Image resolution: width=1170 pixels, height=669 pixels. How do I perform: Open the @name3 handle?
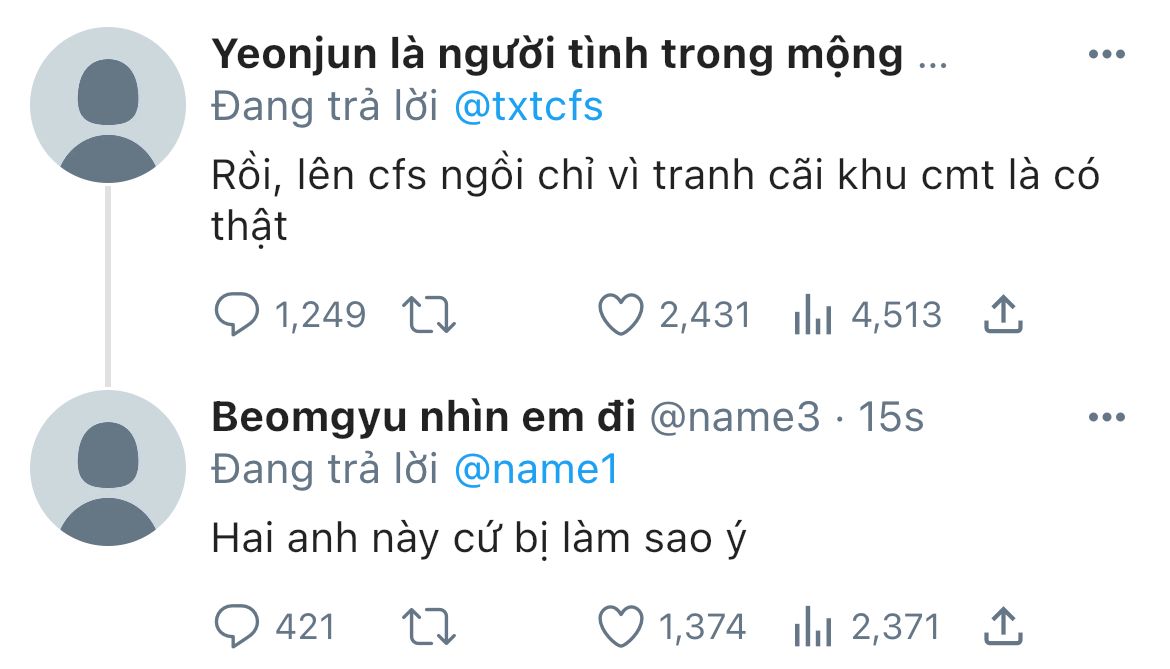tap(735, 418)
